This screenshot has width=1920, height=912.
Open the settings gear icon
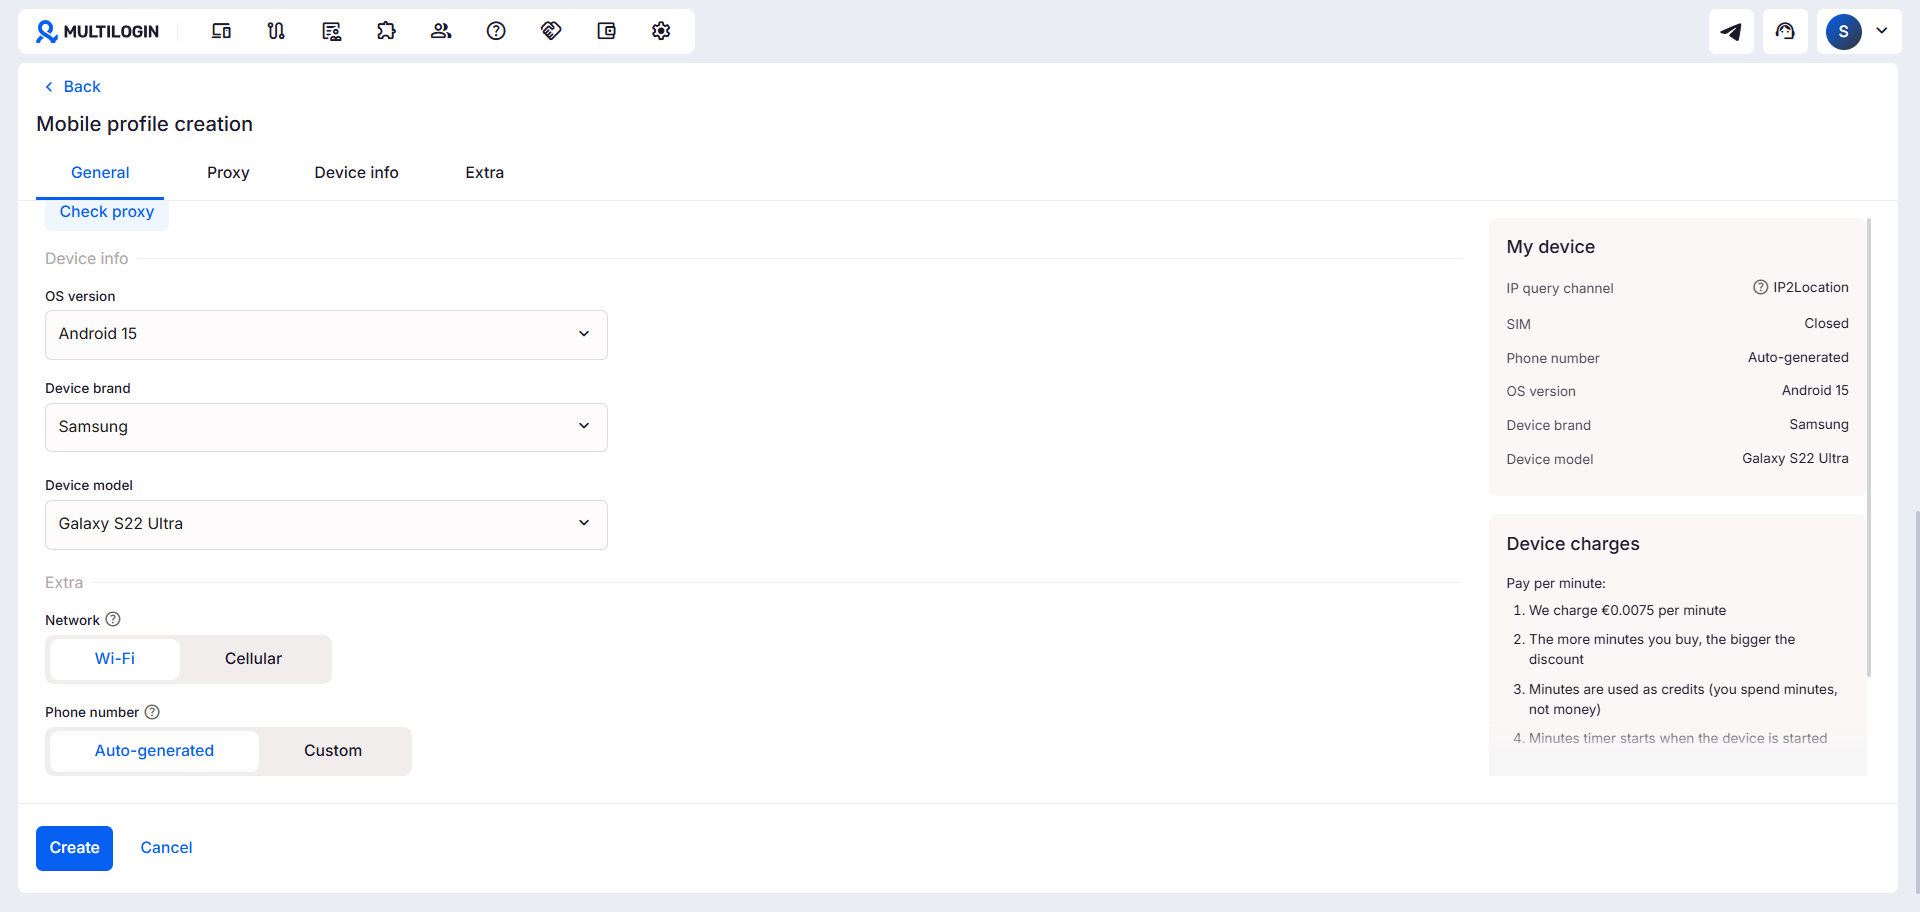tap(661, 31)
